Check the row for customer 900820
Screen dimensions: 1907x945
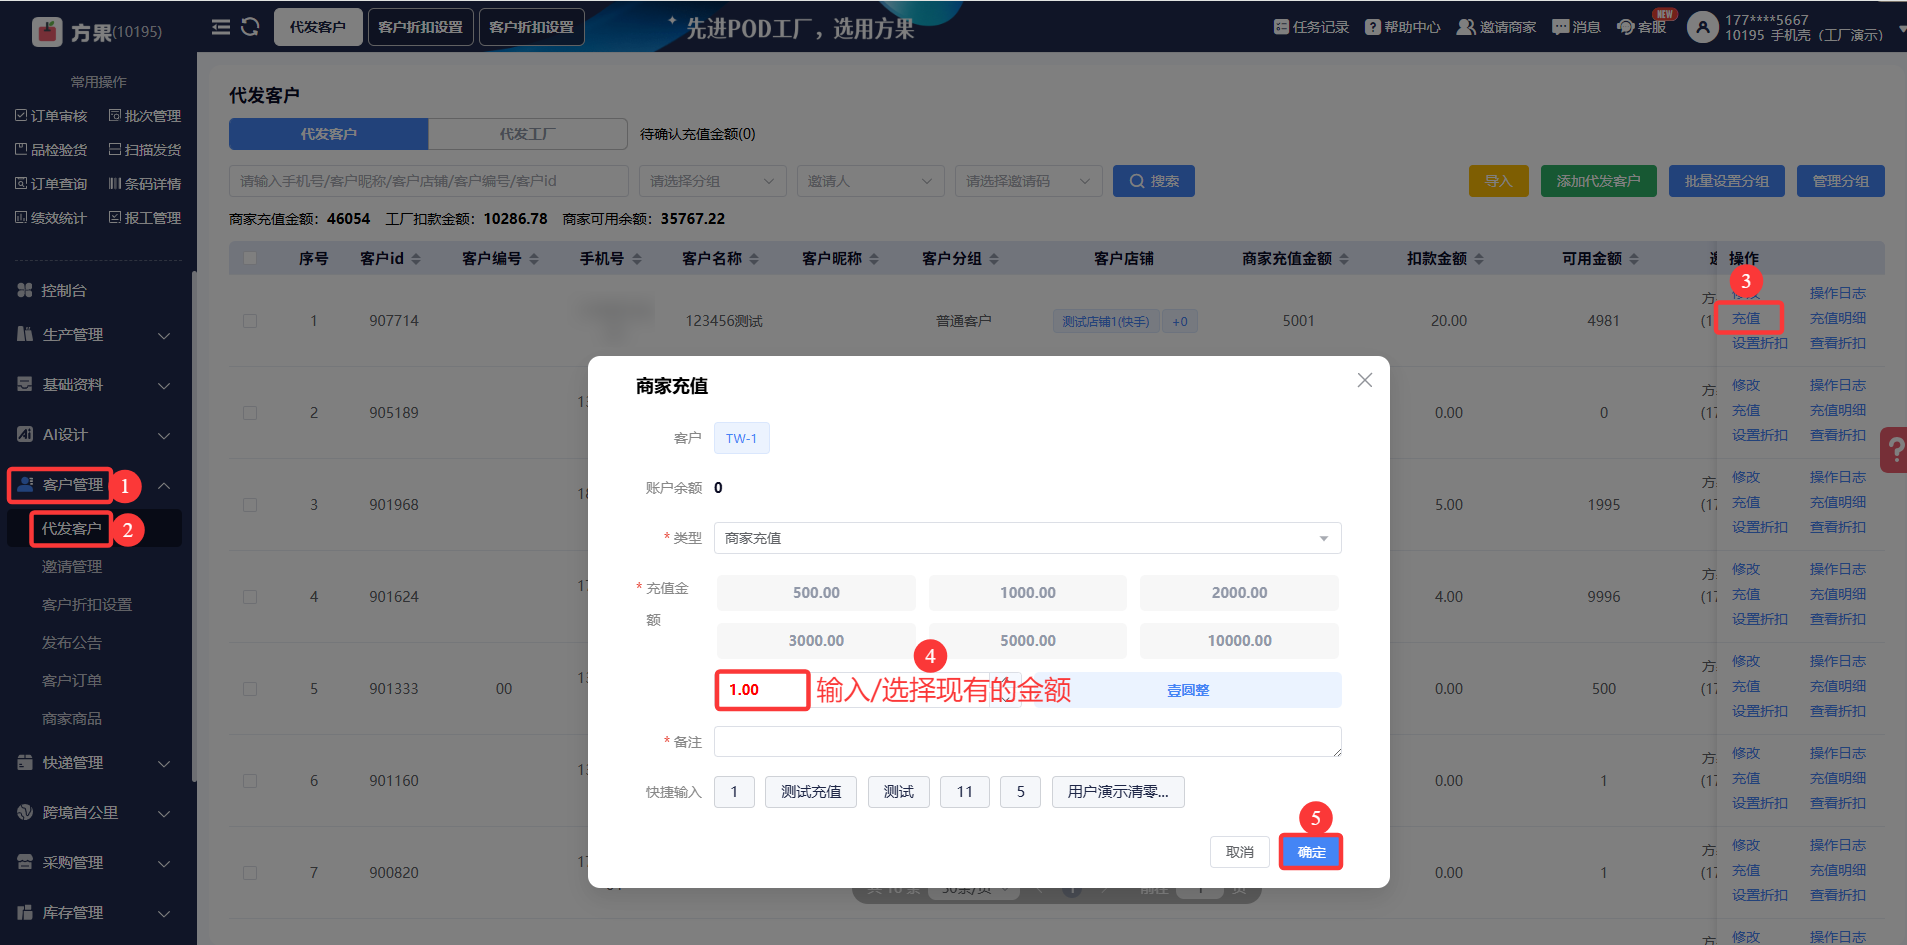(x=250, y=873)
